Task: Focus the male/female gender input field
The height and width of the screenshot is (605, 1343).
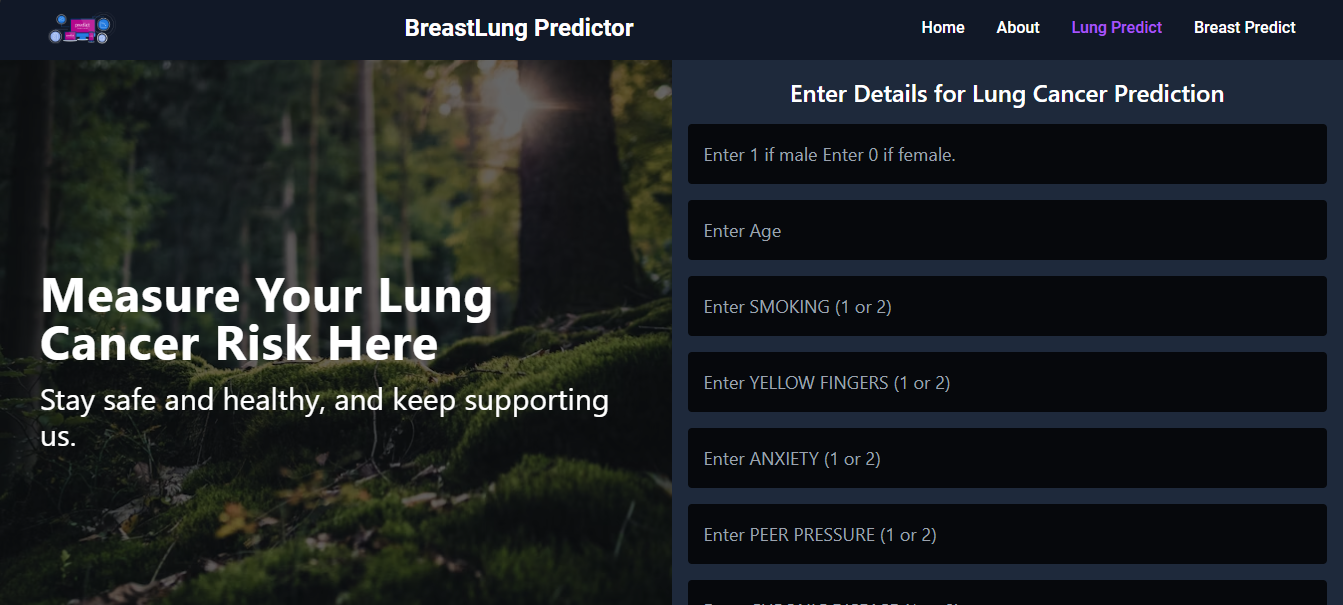Action: point(1006,154)
